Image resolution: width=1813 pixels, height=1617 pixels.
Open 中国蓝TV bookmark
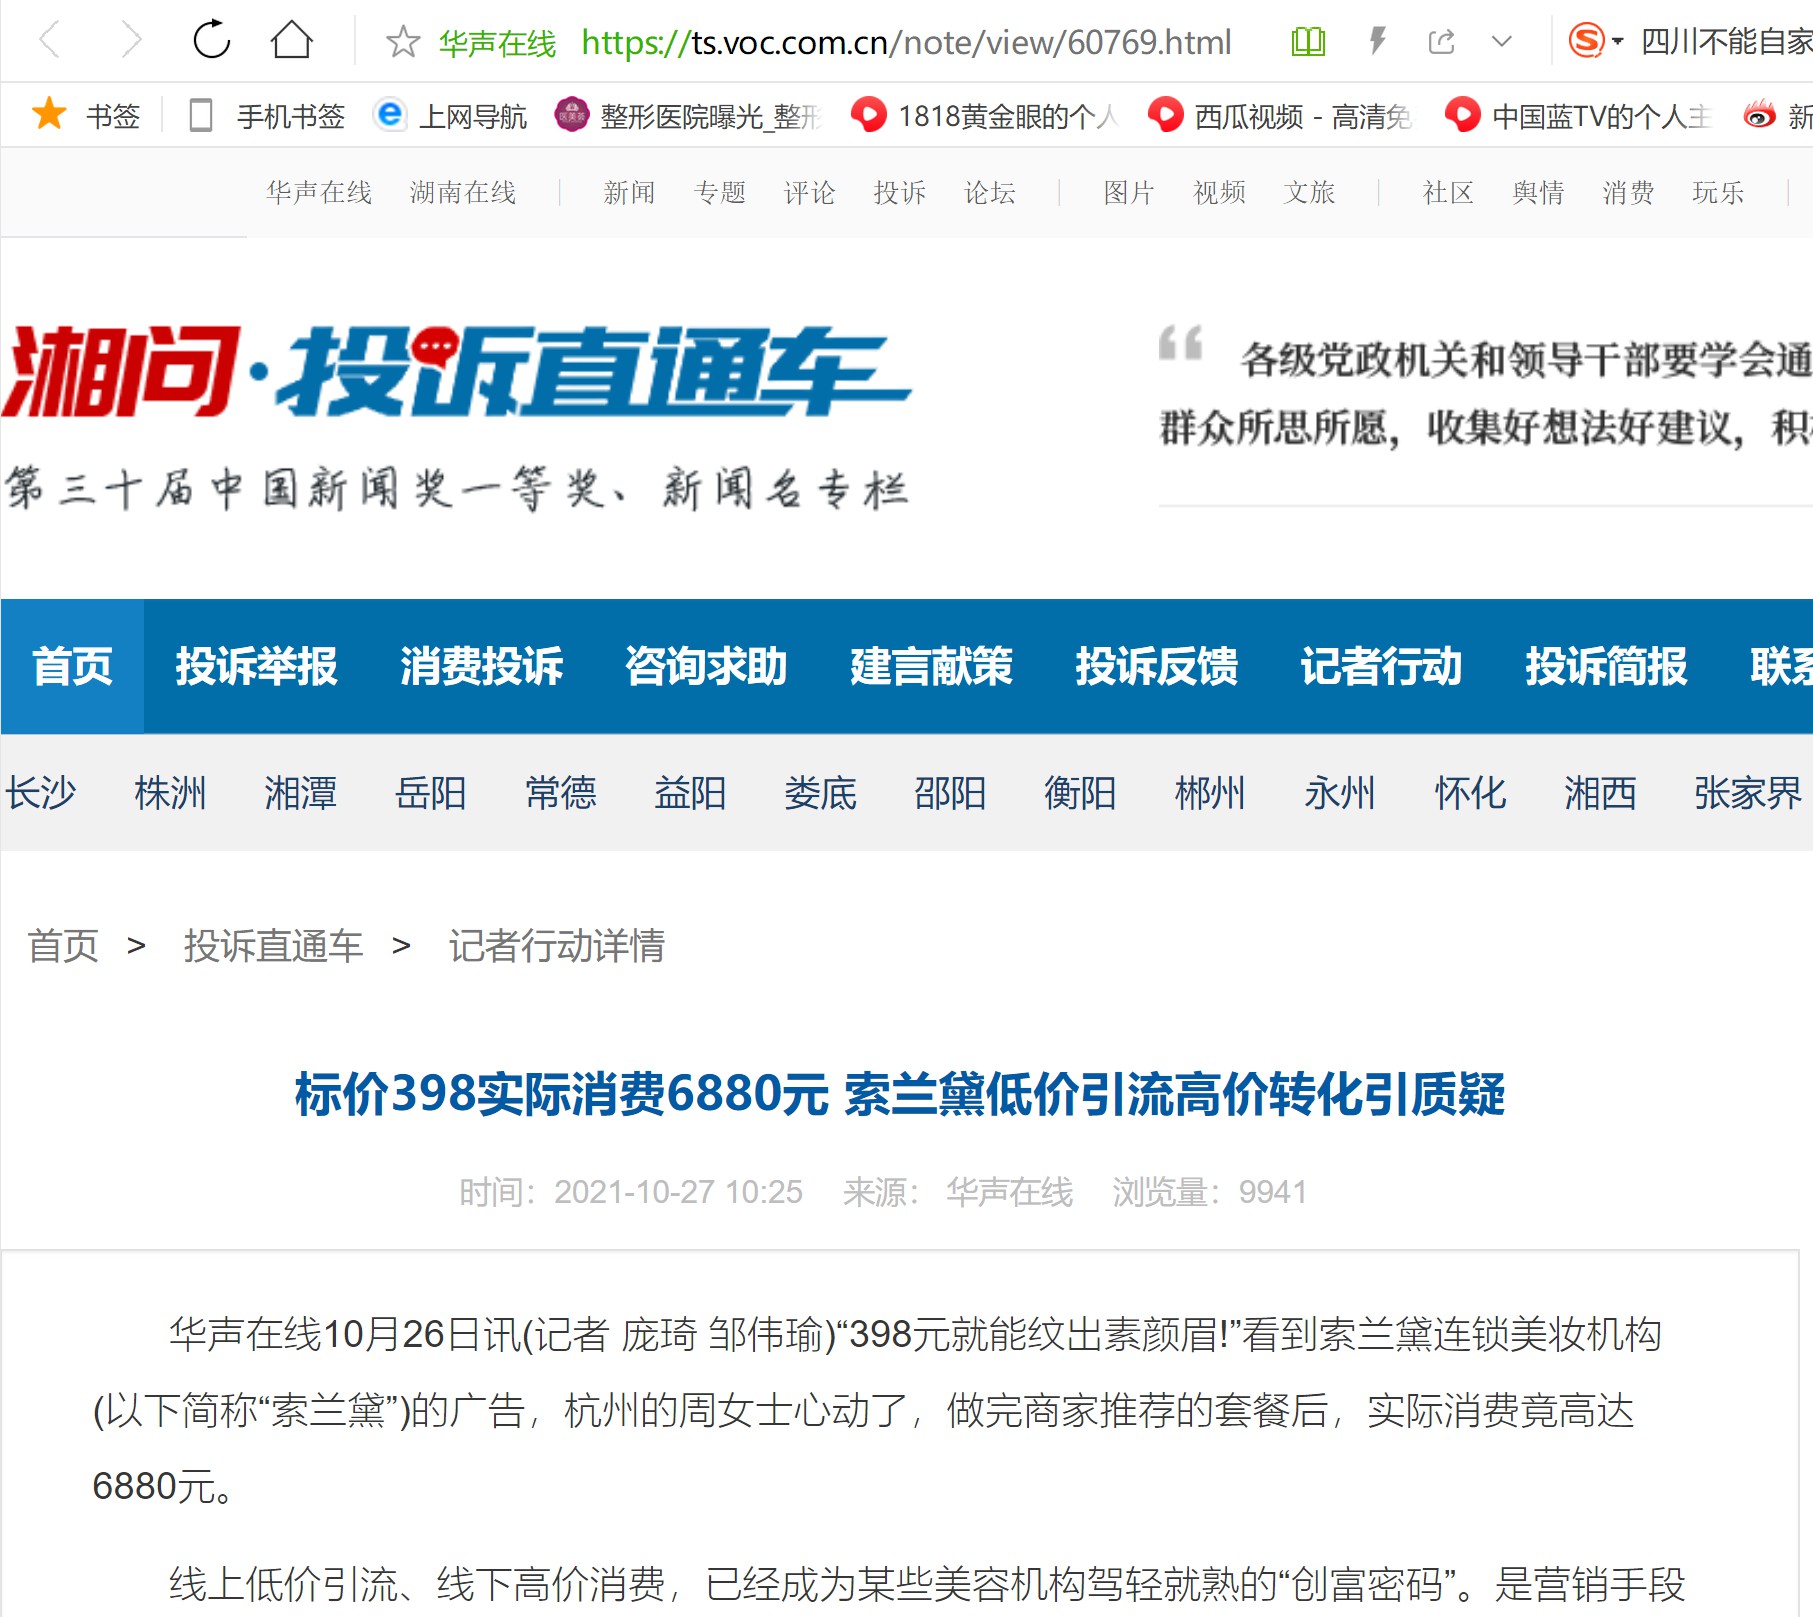coord(1578,116)
